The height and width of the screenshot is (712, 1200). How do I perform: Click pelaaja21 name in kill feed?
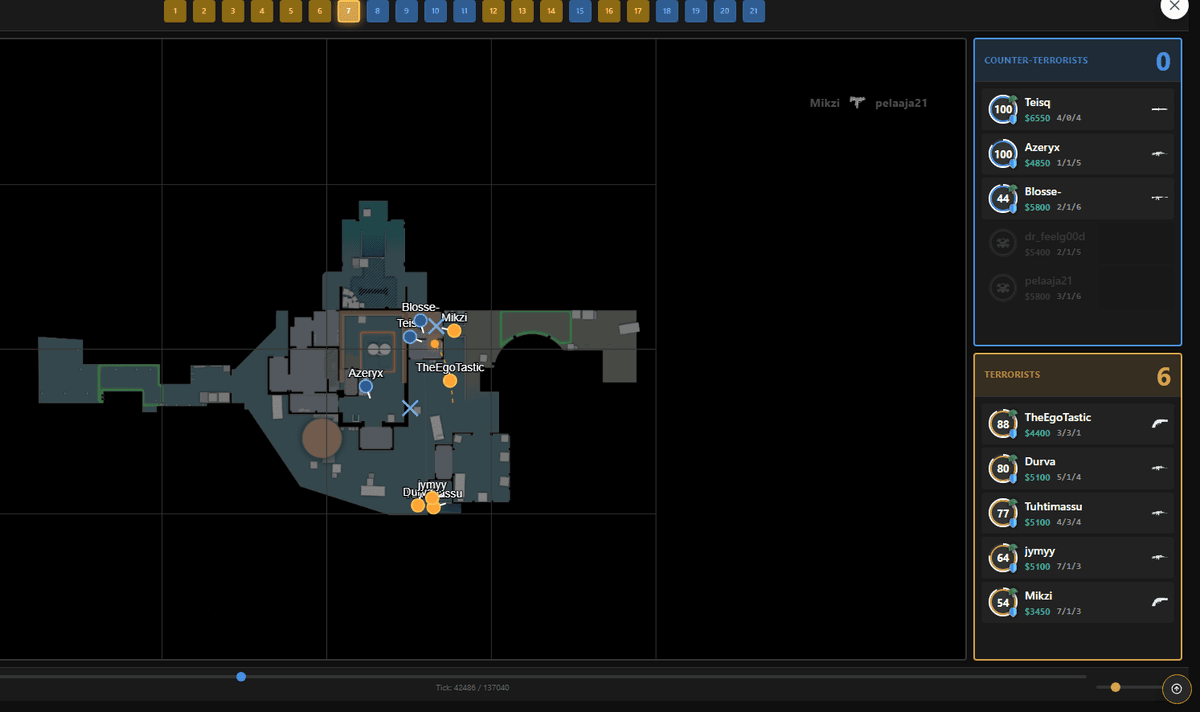pos(901,102)
